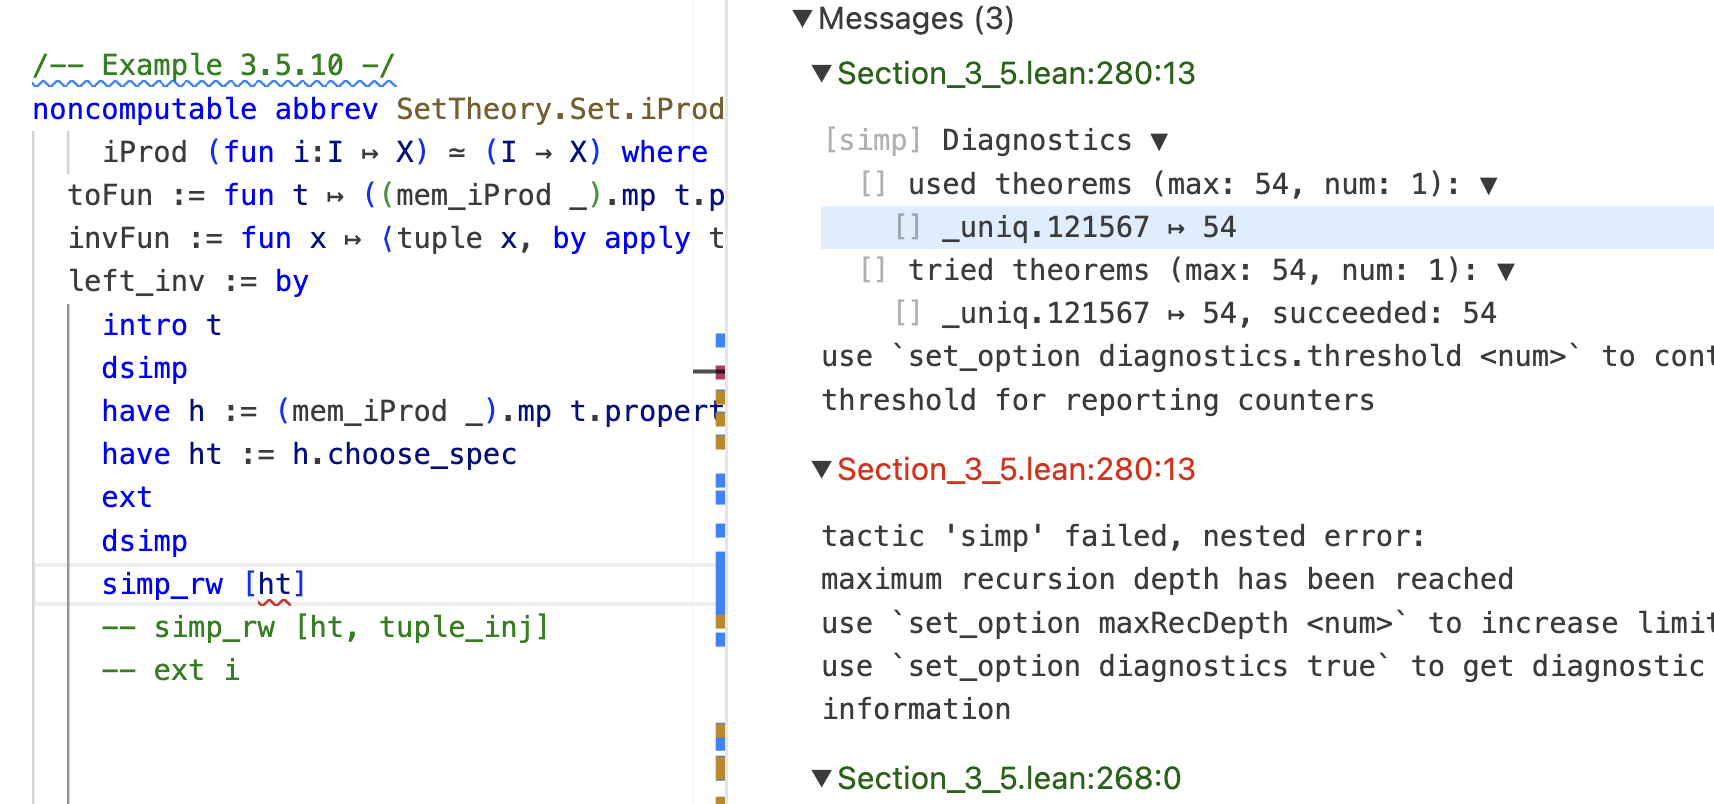This screenshot has height=804, width=1714.
Task: Collapse the "tried theorems" list arrow
Action: pyautogui.click(x=1506, y=271)
